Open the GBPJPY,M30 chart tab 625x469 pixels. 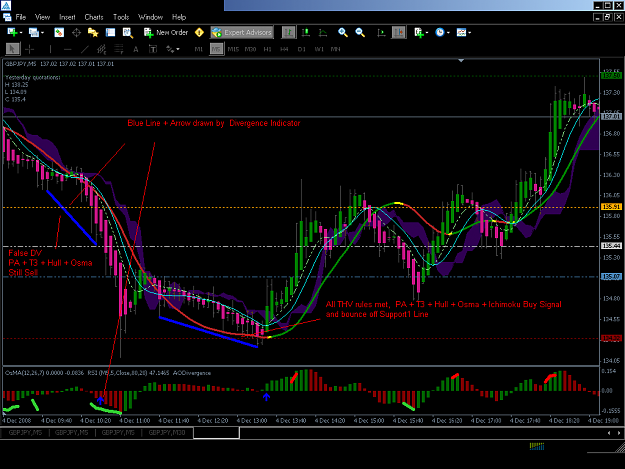point(167,433)
